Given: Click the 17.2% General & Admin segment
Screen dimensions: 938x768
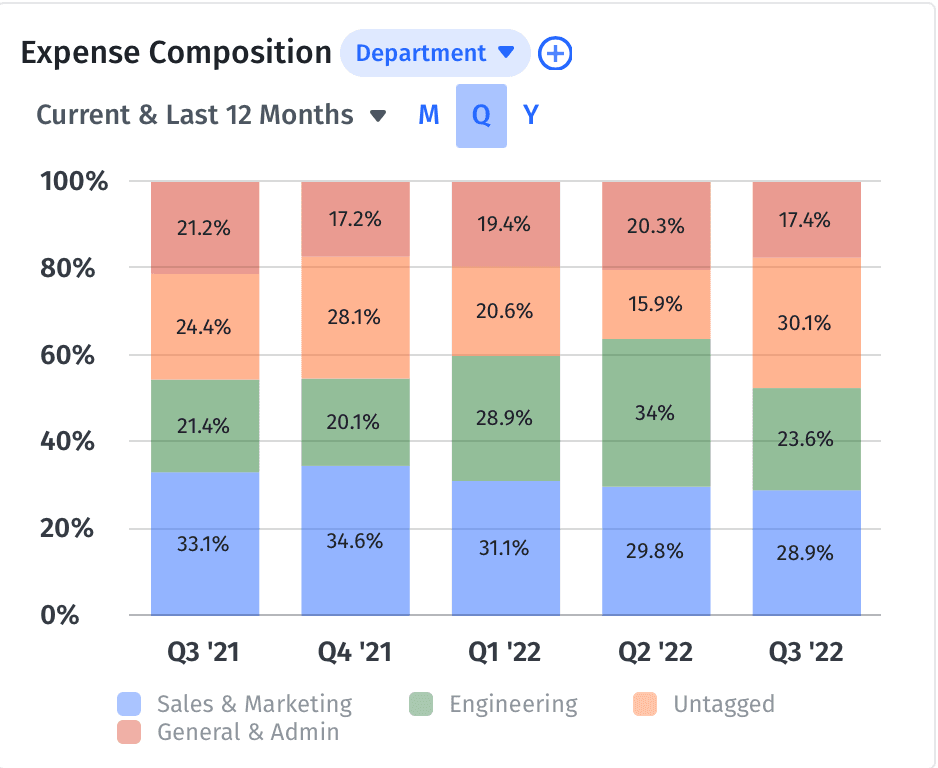Looking at the screenshot, I should click(355, 216).
